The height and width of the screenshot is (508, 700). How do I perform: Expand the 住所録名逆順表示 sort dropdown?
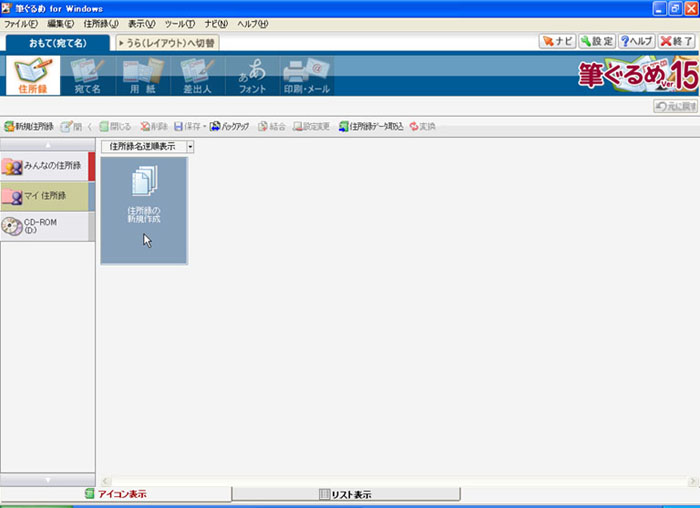[190, 146]
